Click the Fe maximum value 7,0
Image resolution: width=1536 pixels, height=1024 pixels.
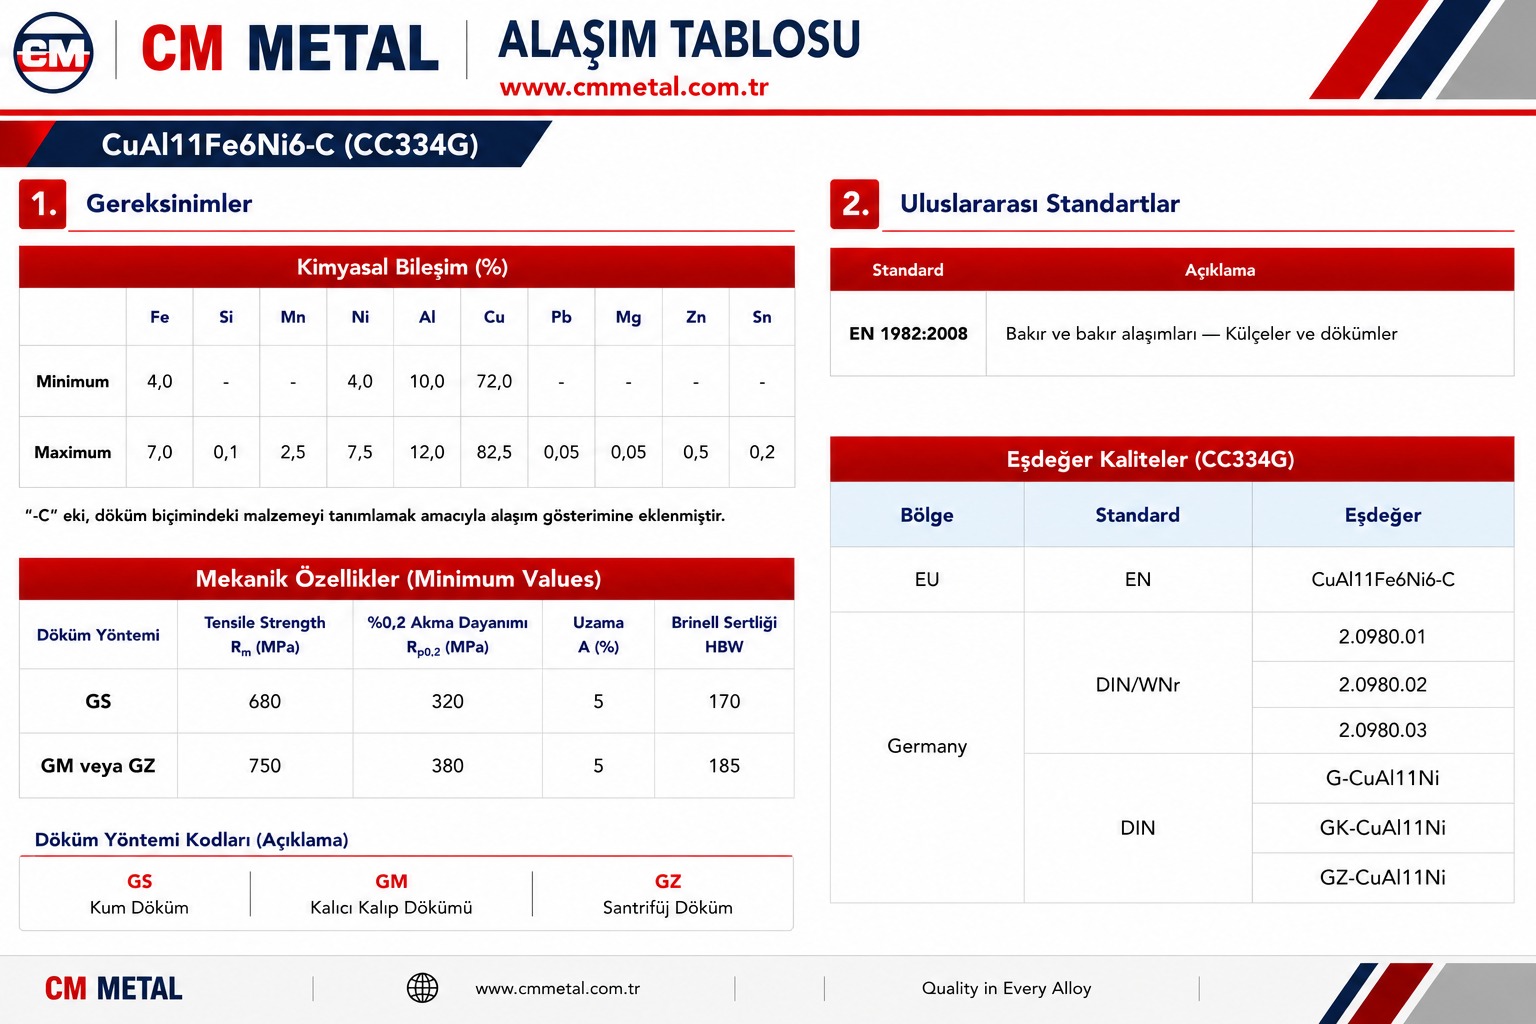(160, 453)
